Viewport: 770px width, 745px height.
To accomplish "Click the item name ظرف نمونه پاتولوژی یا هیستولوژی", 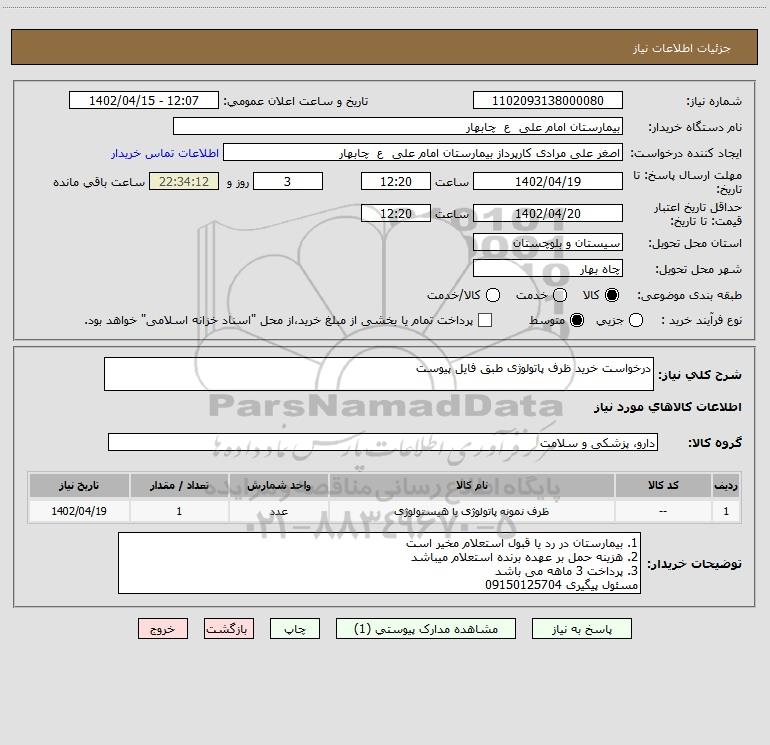I will click(471, 512).
